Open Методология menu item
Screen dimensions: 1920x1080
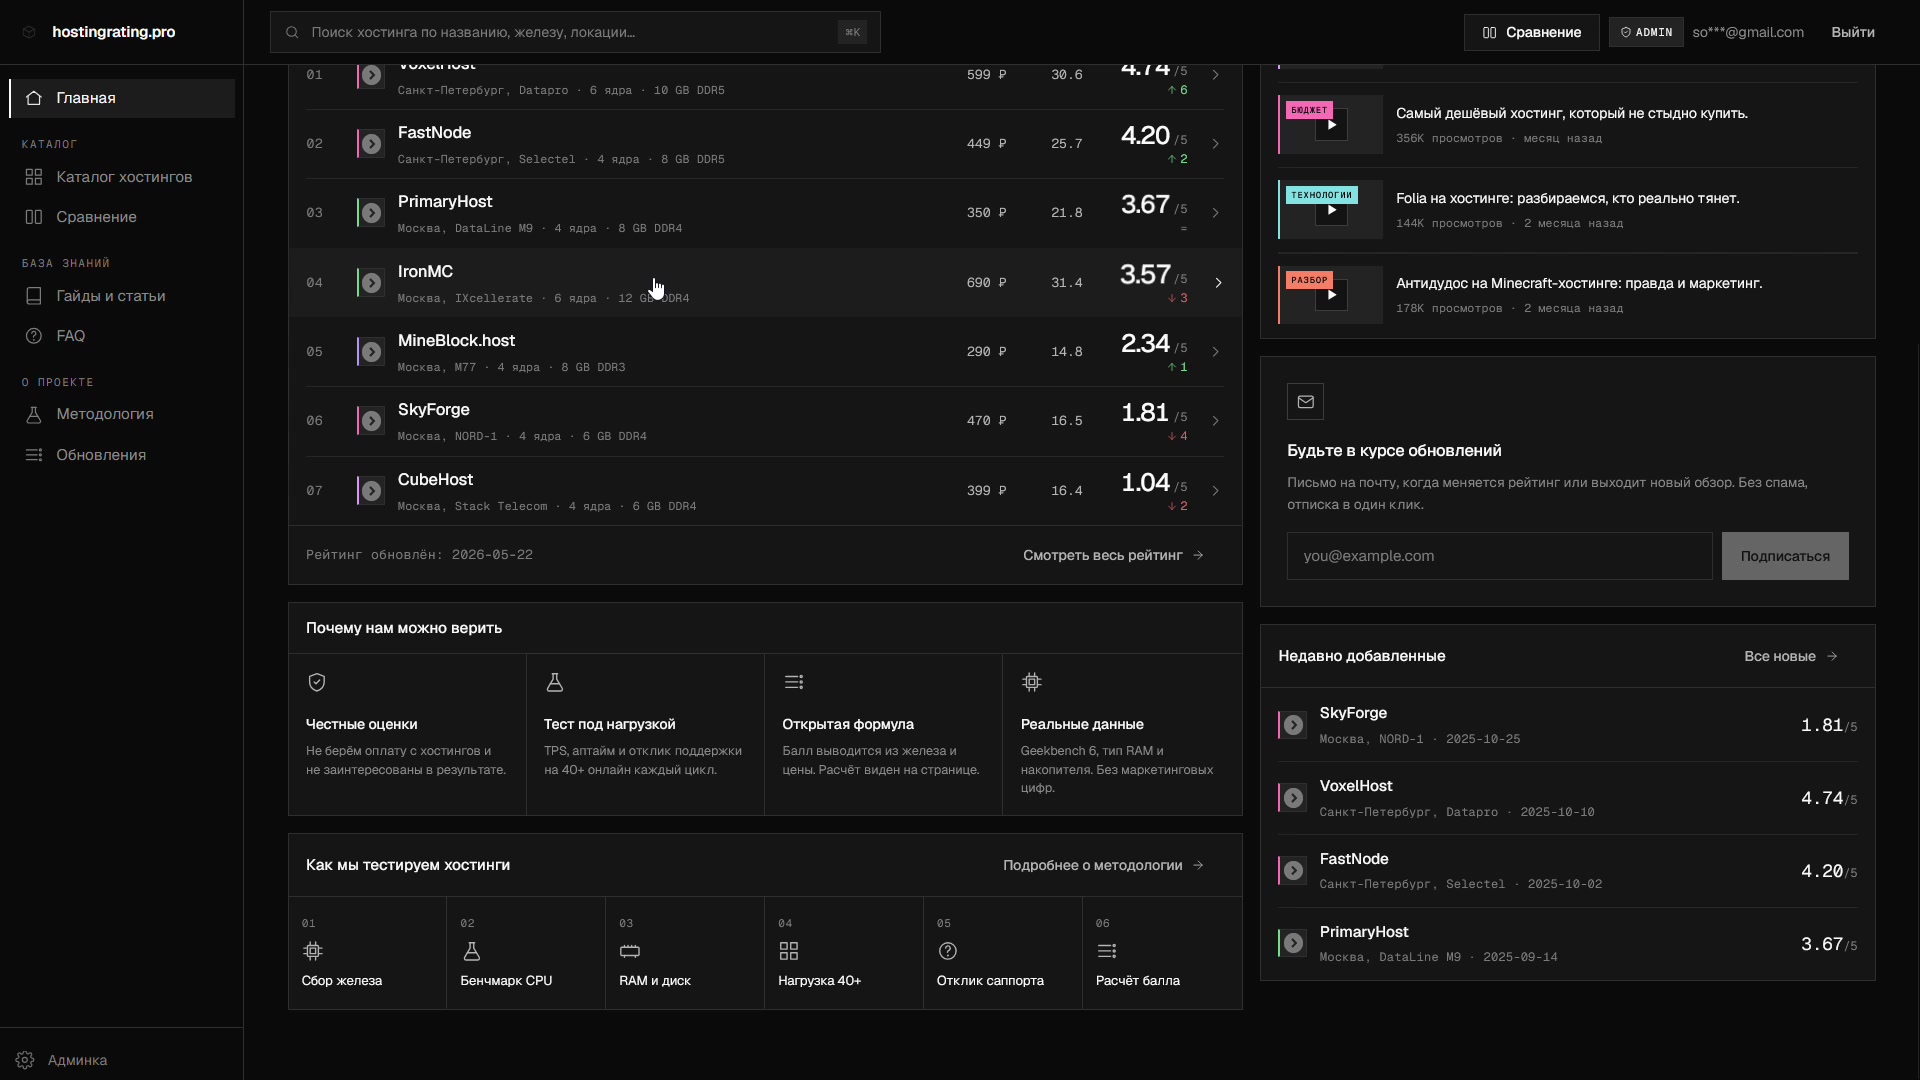(x=122, y=414)
